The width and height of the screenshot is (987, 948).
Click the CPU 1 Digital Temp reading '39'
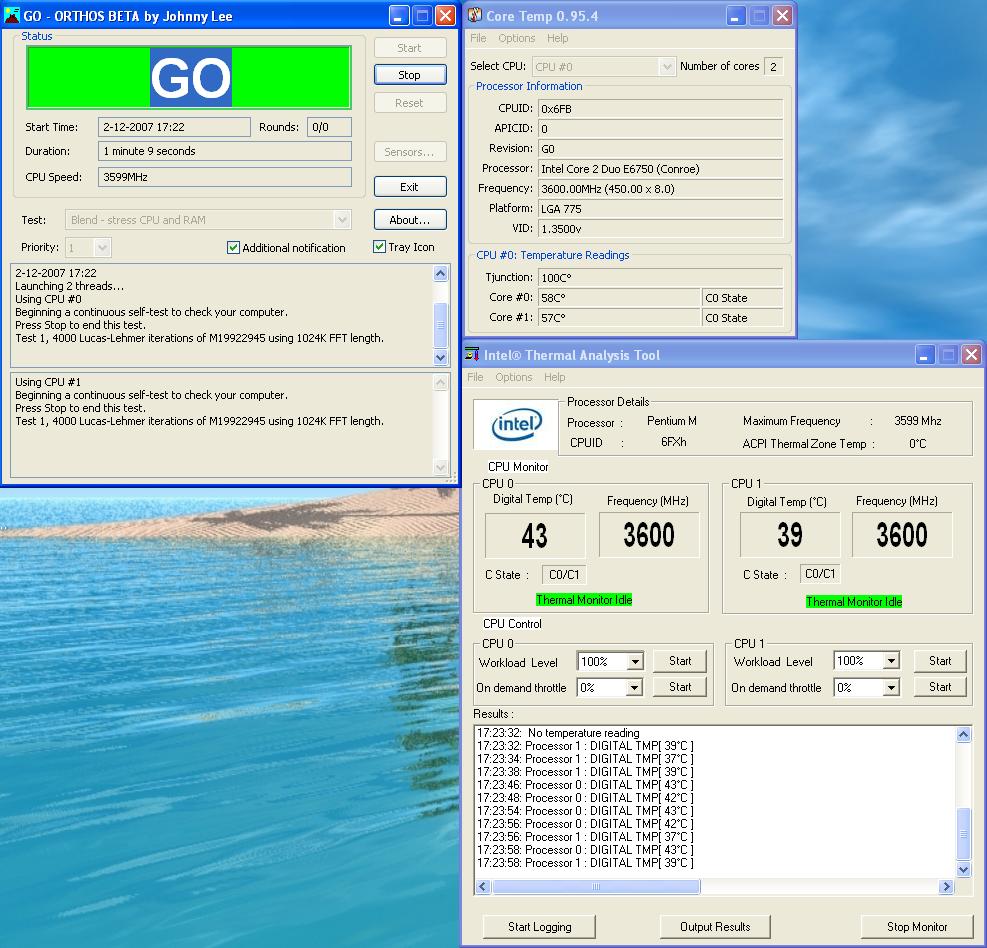[x=790, y=535]
